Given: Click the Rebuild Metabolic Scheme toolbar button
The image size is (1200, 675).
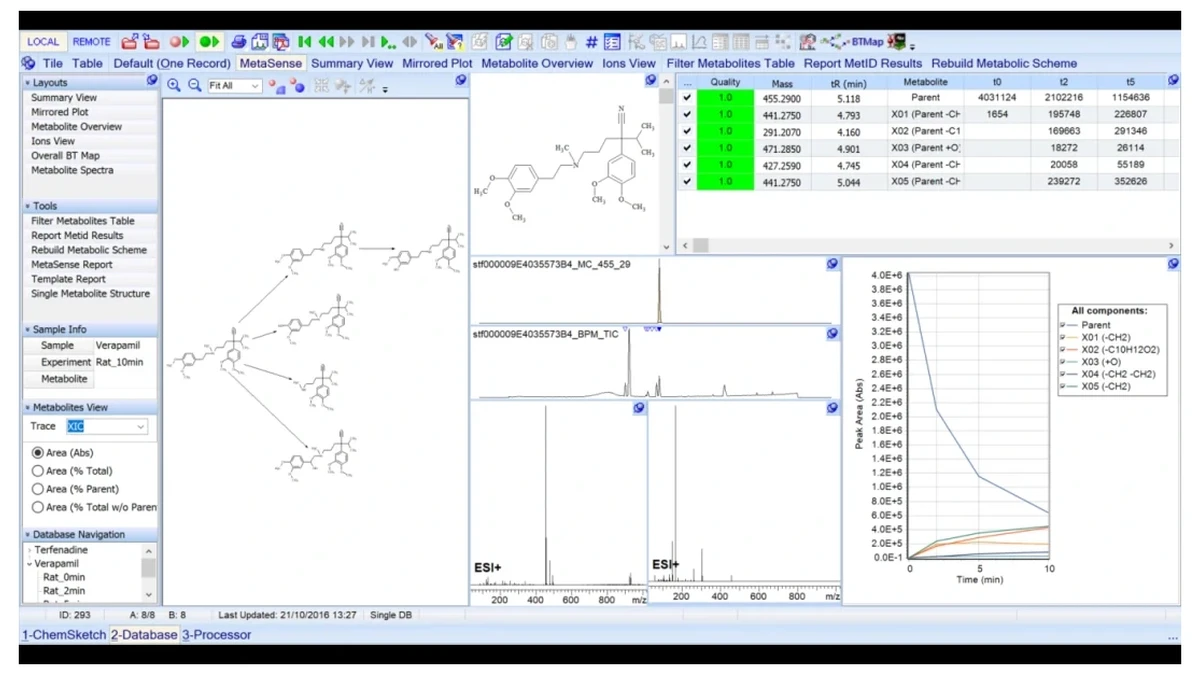Looking at the screenshot, I should click(1004, 63).
